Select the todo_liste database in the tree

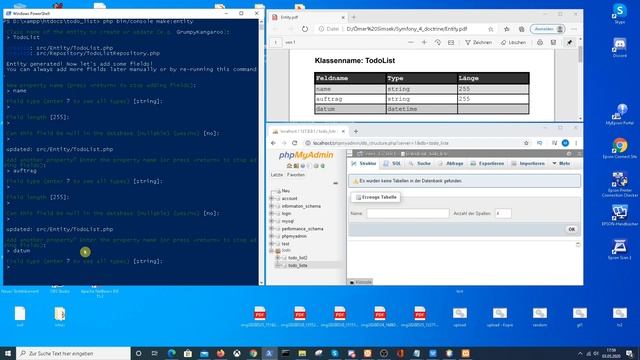tap(298, 265)
